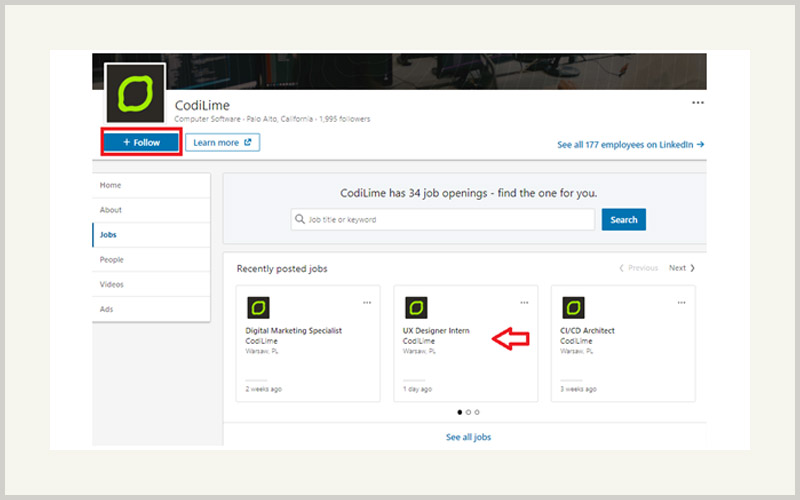800x500 pixels.
Task: Click logo on CI/CD Architect card
Action: tap(573, 308)
